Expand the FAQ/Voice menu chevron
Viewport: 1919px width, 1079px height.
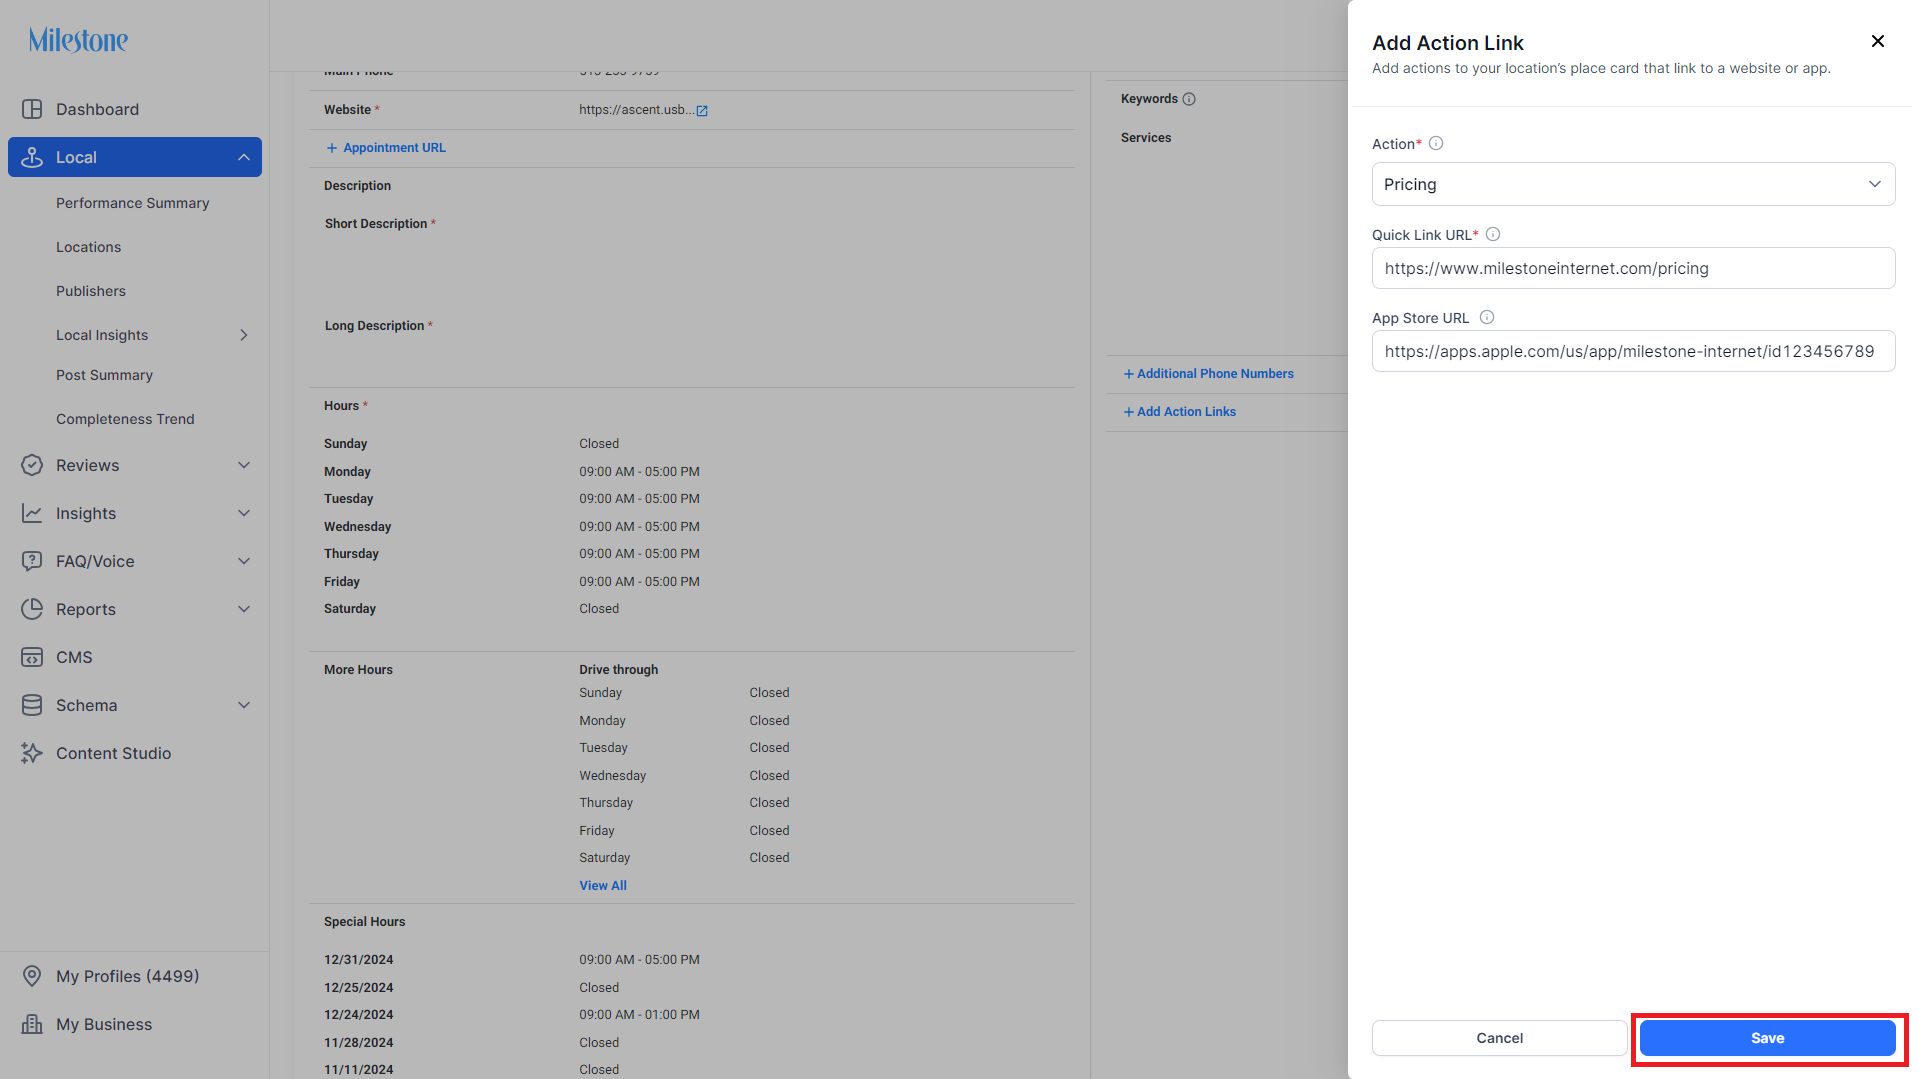pyautogui.click(x=244, y=561)
